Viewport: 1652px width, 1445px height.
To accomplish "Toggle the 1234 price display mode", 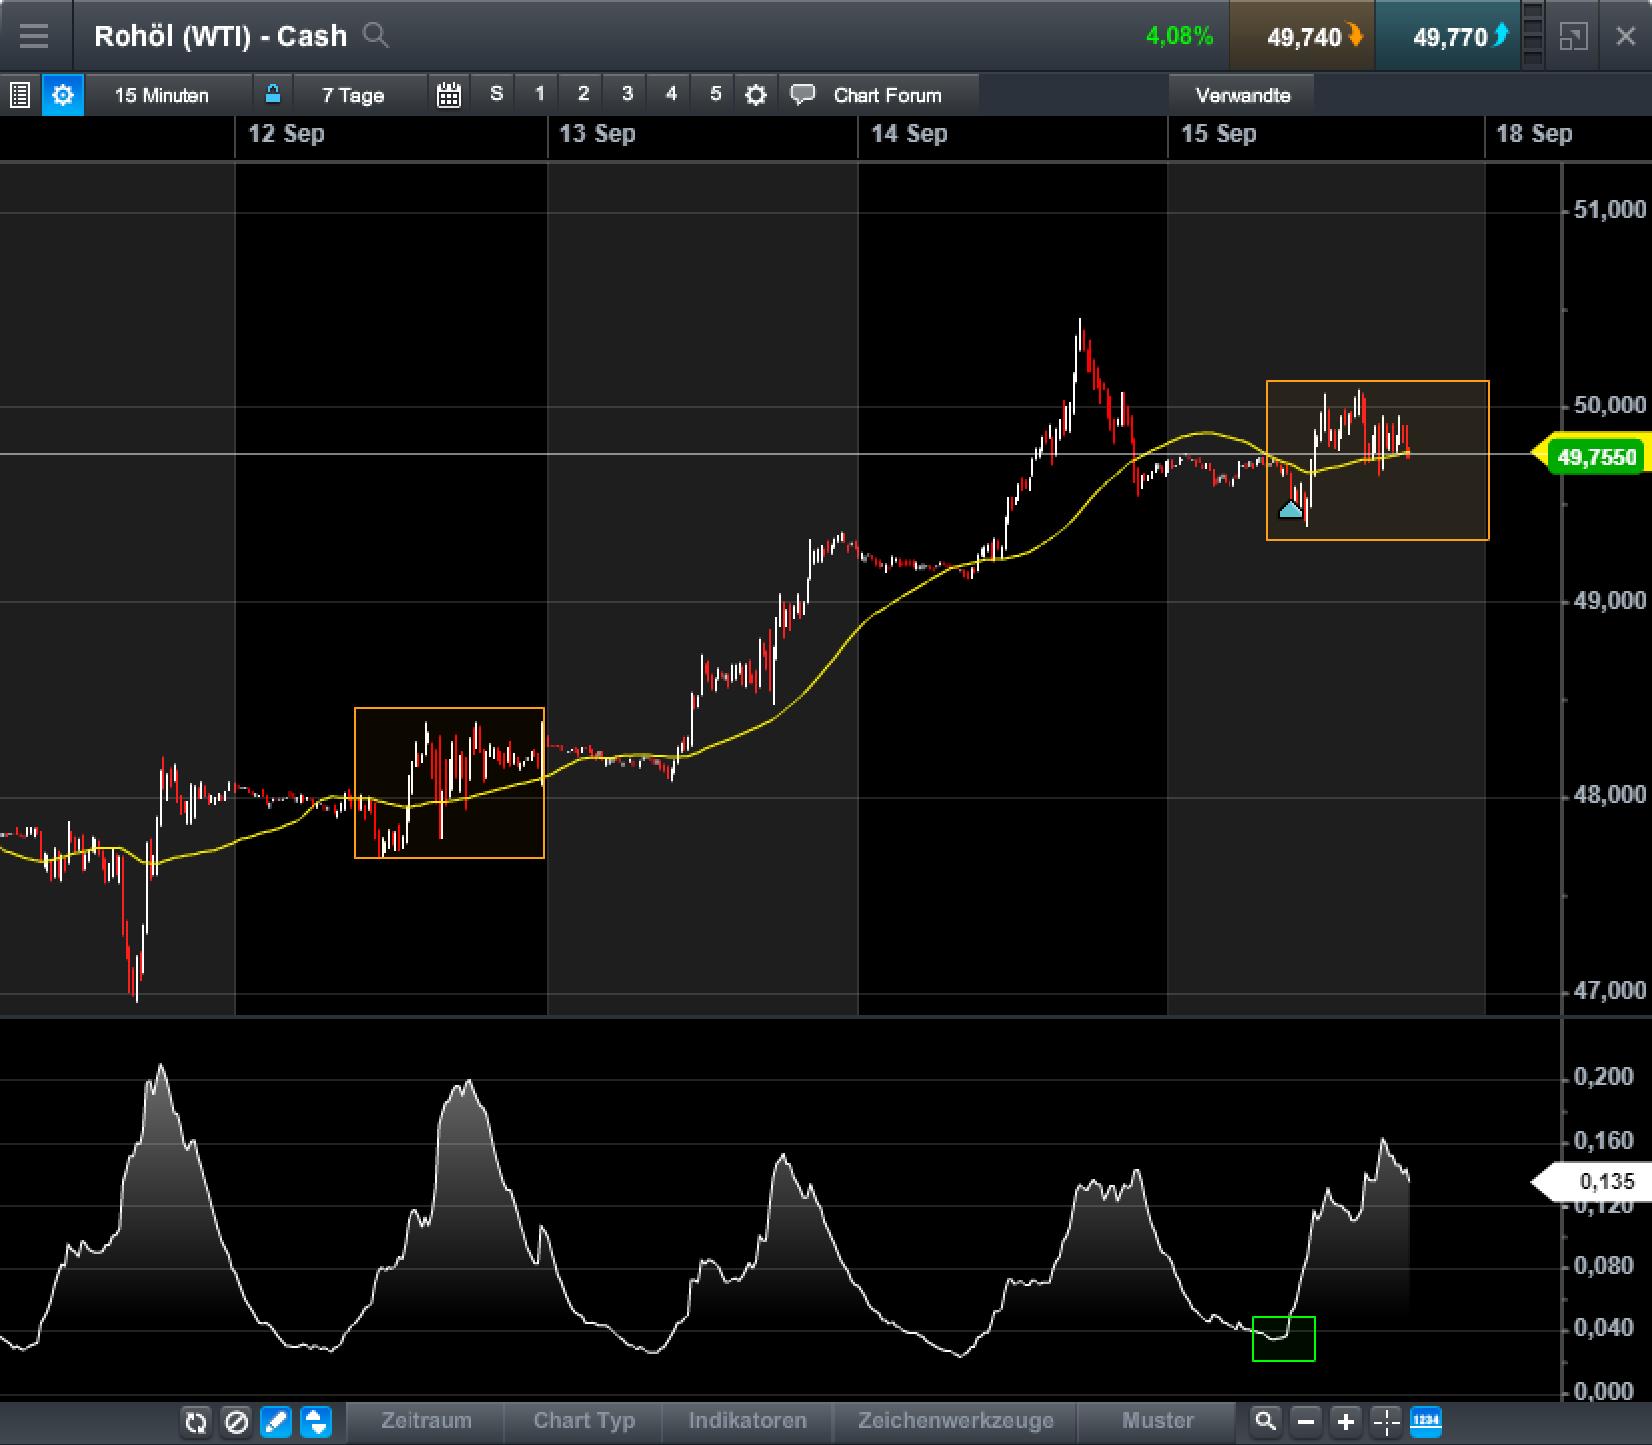I will (x=1427, y=1420).
